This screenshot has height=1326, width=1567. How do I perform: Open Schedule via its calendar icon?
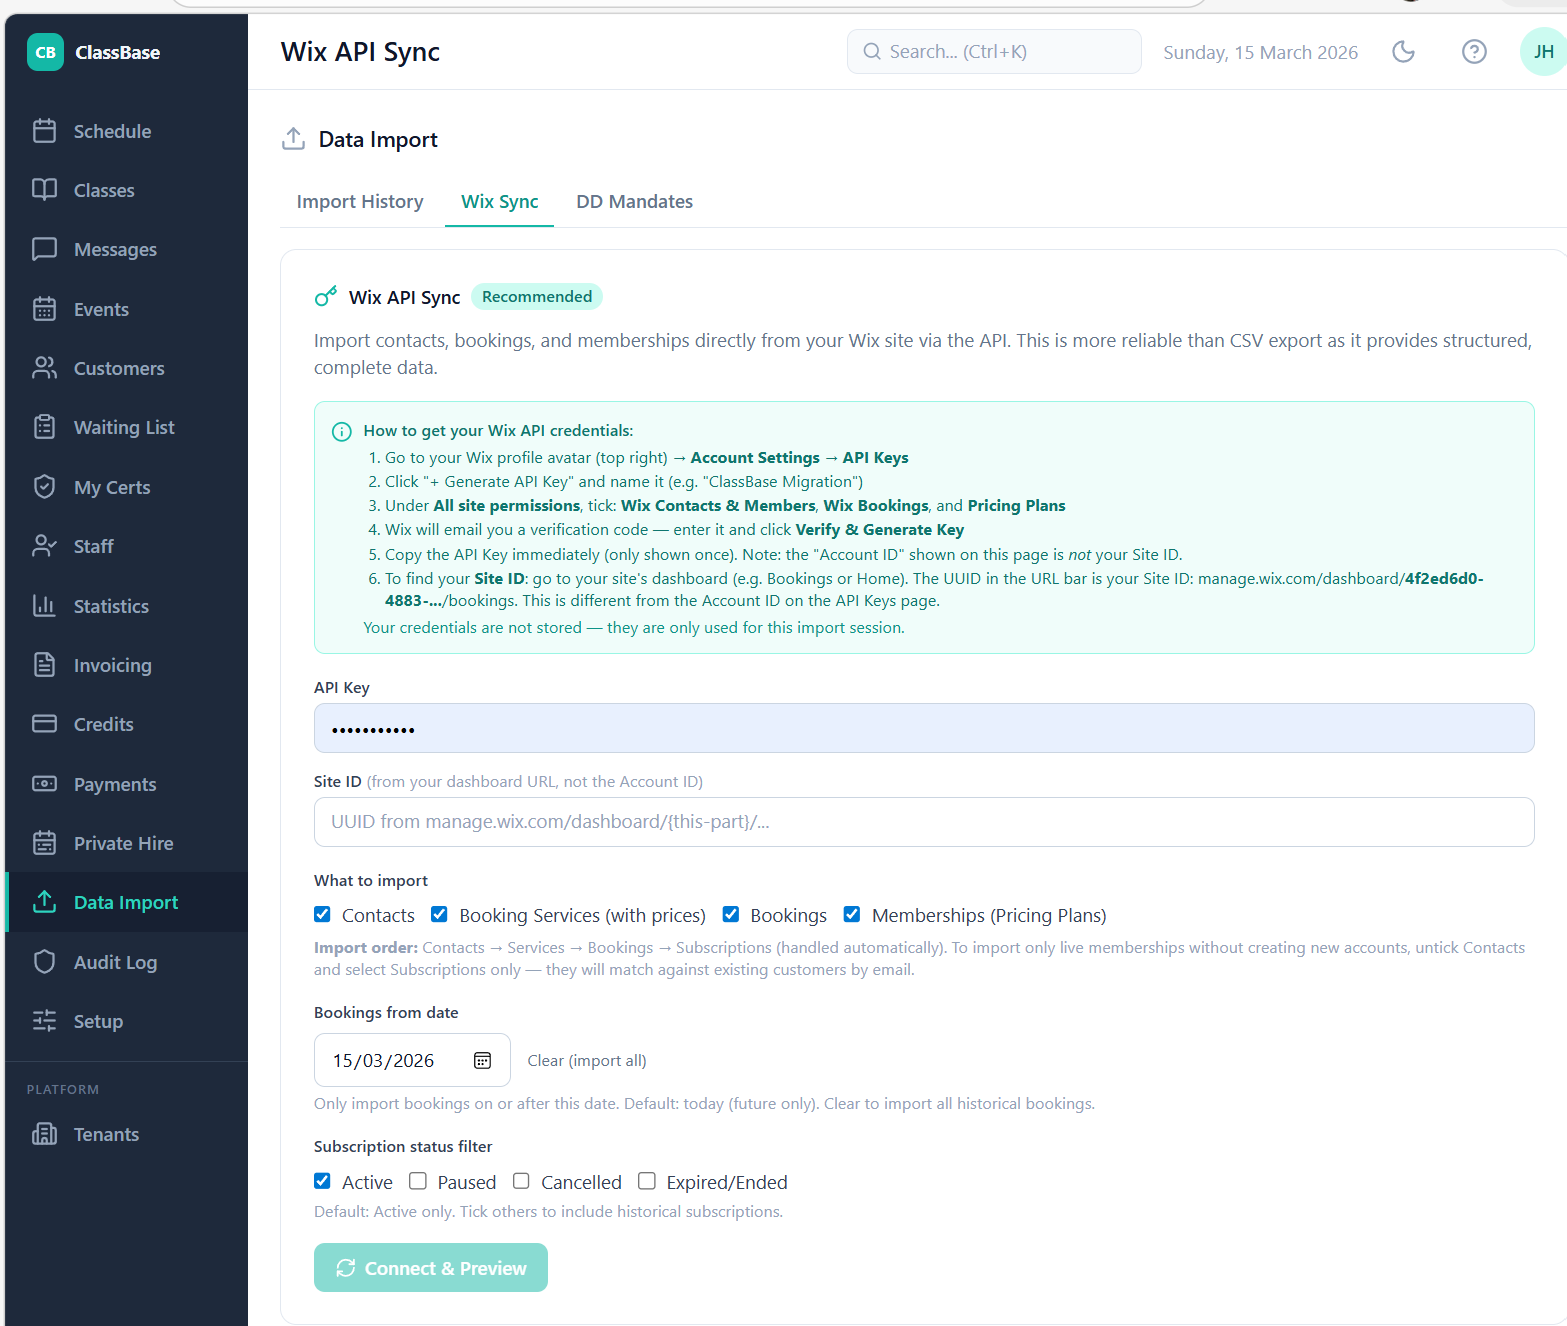pos(44,131)
